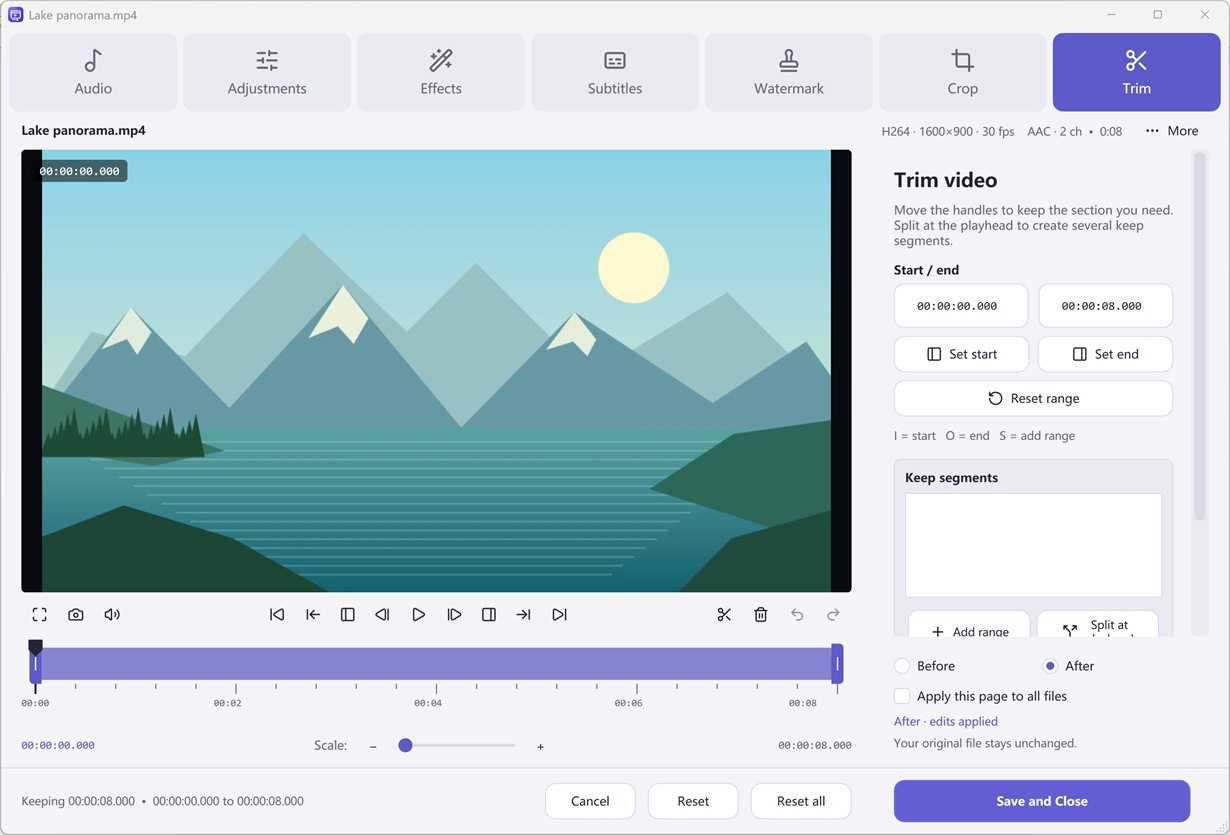
Task: Click the Reset button
Action: click(x=693, y=801)
